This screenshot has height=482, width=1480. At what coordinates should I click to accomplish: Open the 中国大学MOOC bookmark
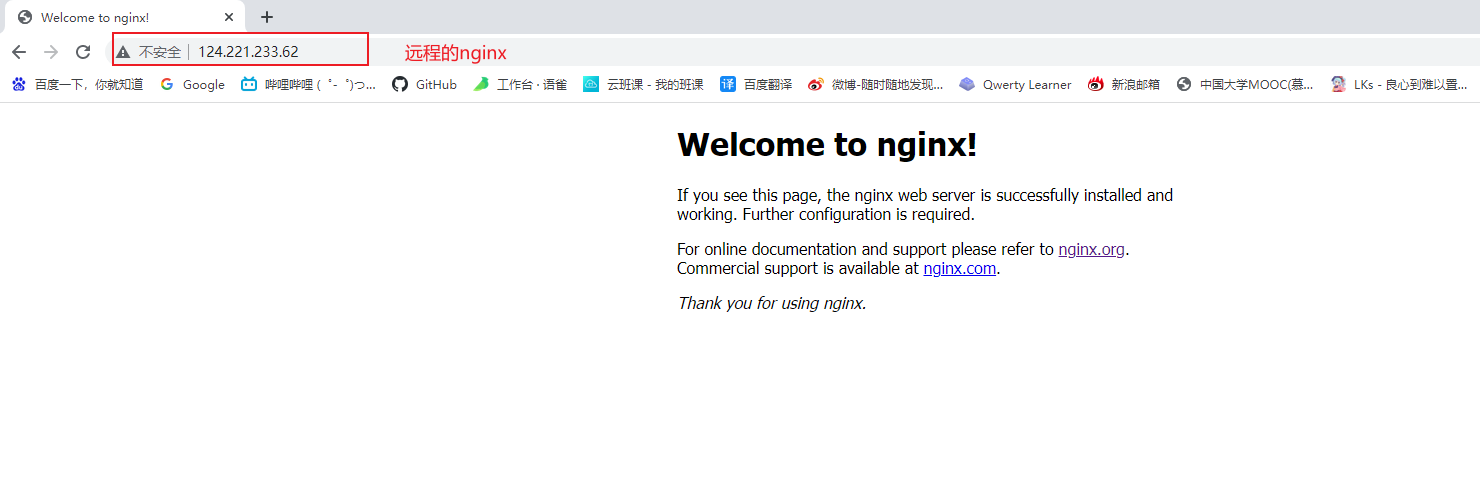pyautogui.click(x=1245, y=85)
